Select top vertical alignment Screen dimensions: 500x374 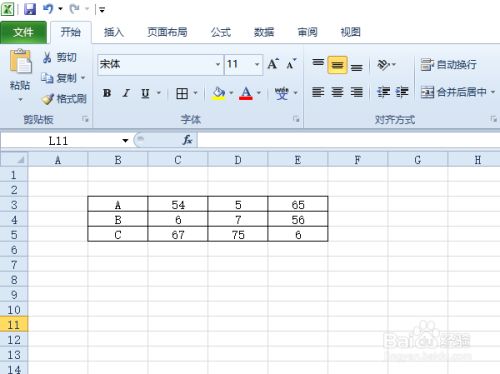(318, 64)
